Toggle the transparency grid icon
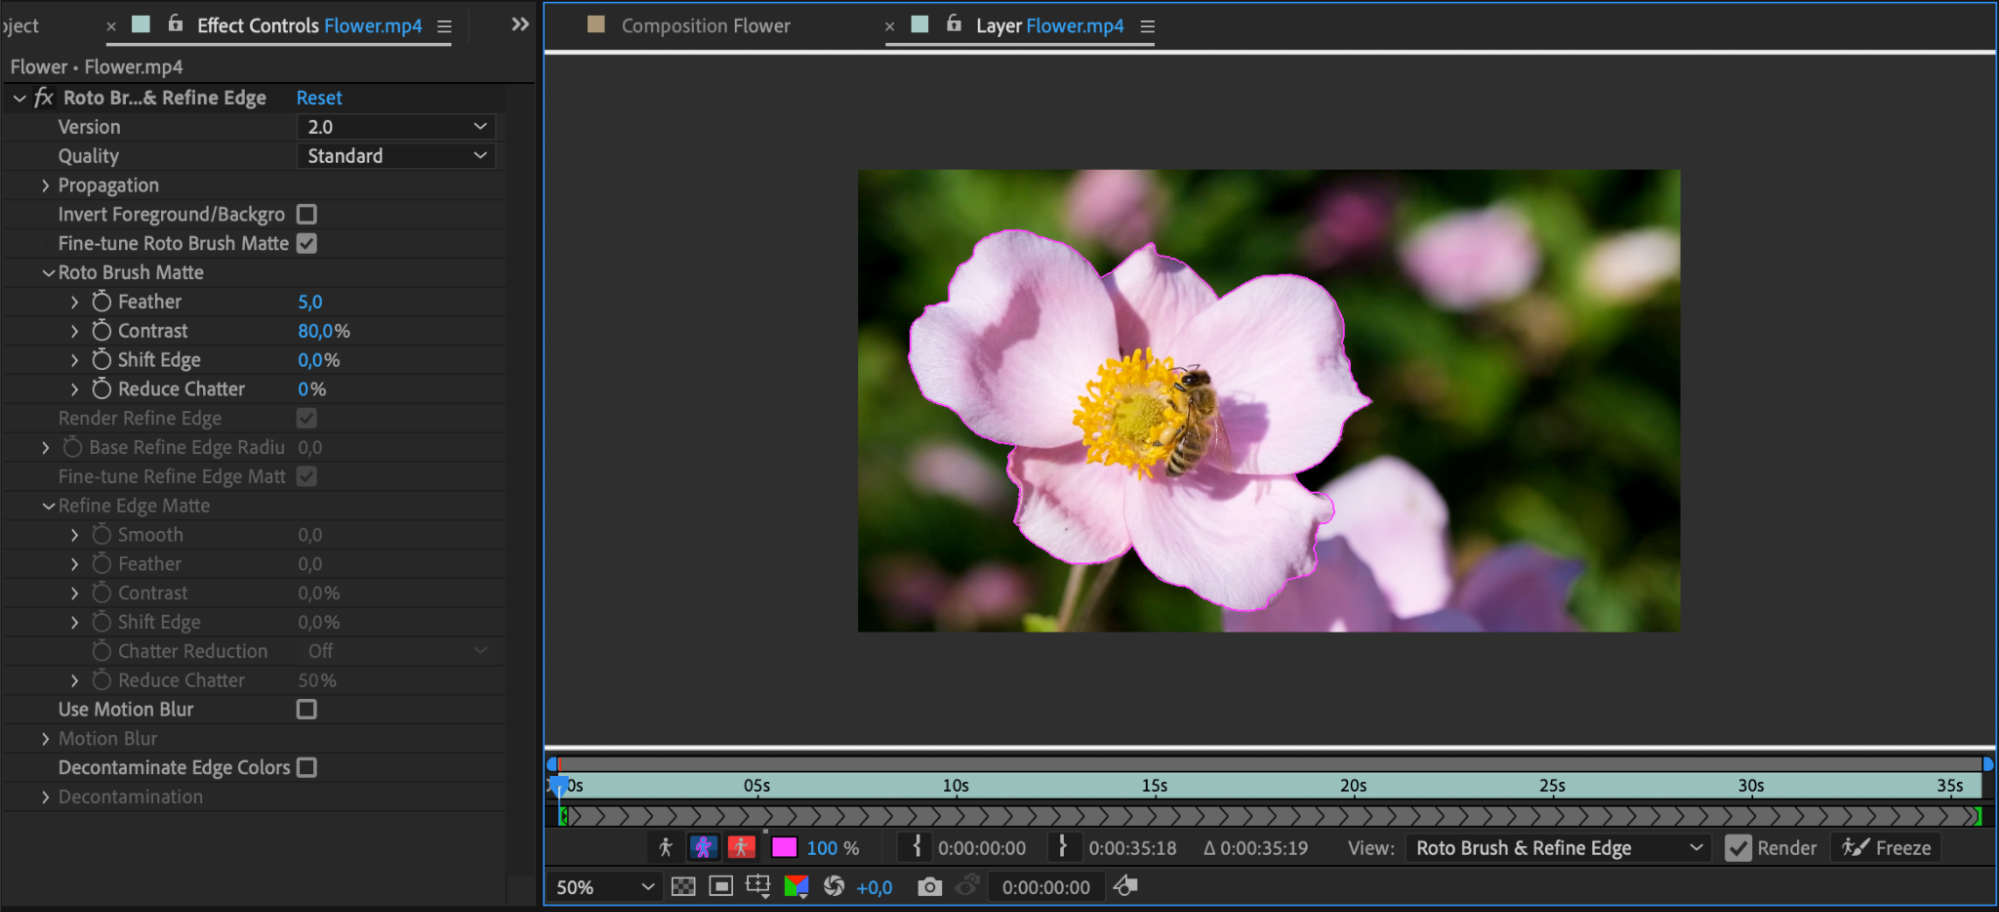Image resolution: width=1999 pixels, height=912 pixels. click(684, 887)
